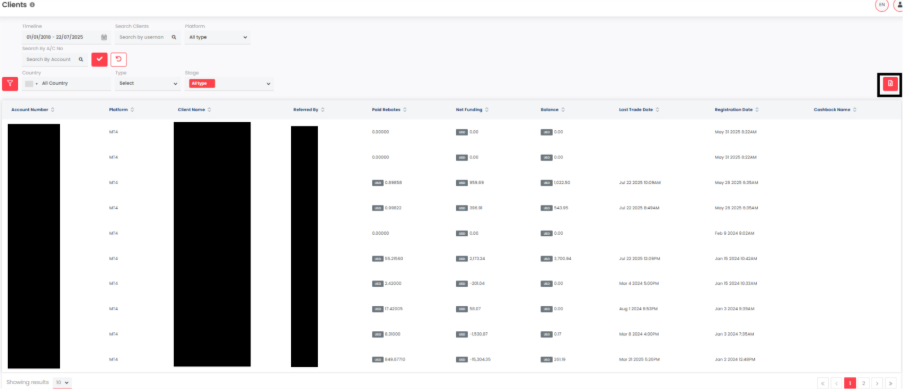Sort by Referred By column arrows
The height and width of the screenshot is (390, 903).
click(x=322, y=109)
